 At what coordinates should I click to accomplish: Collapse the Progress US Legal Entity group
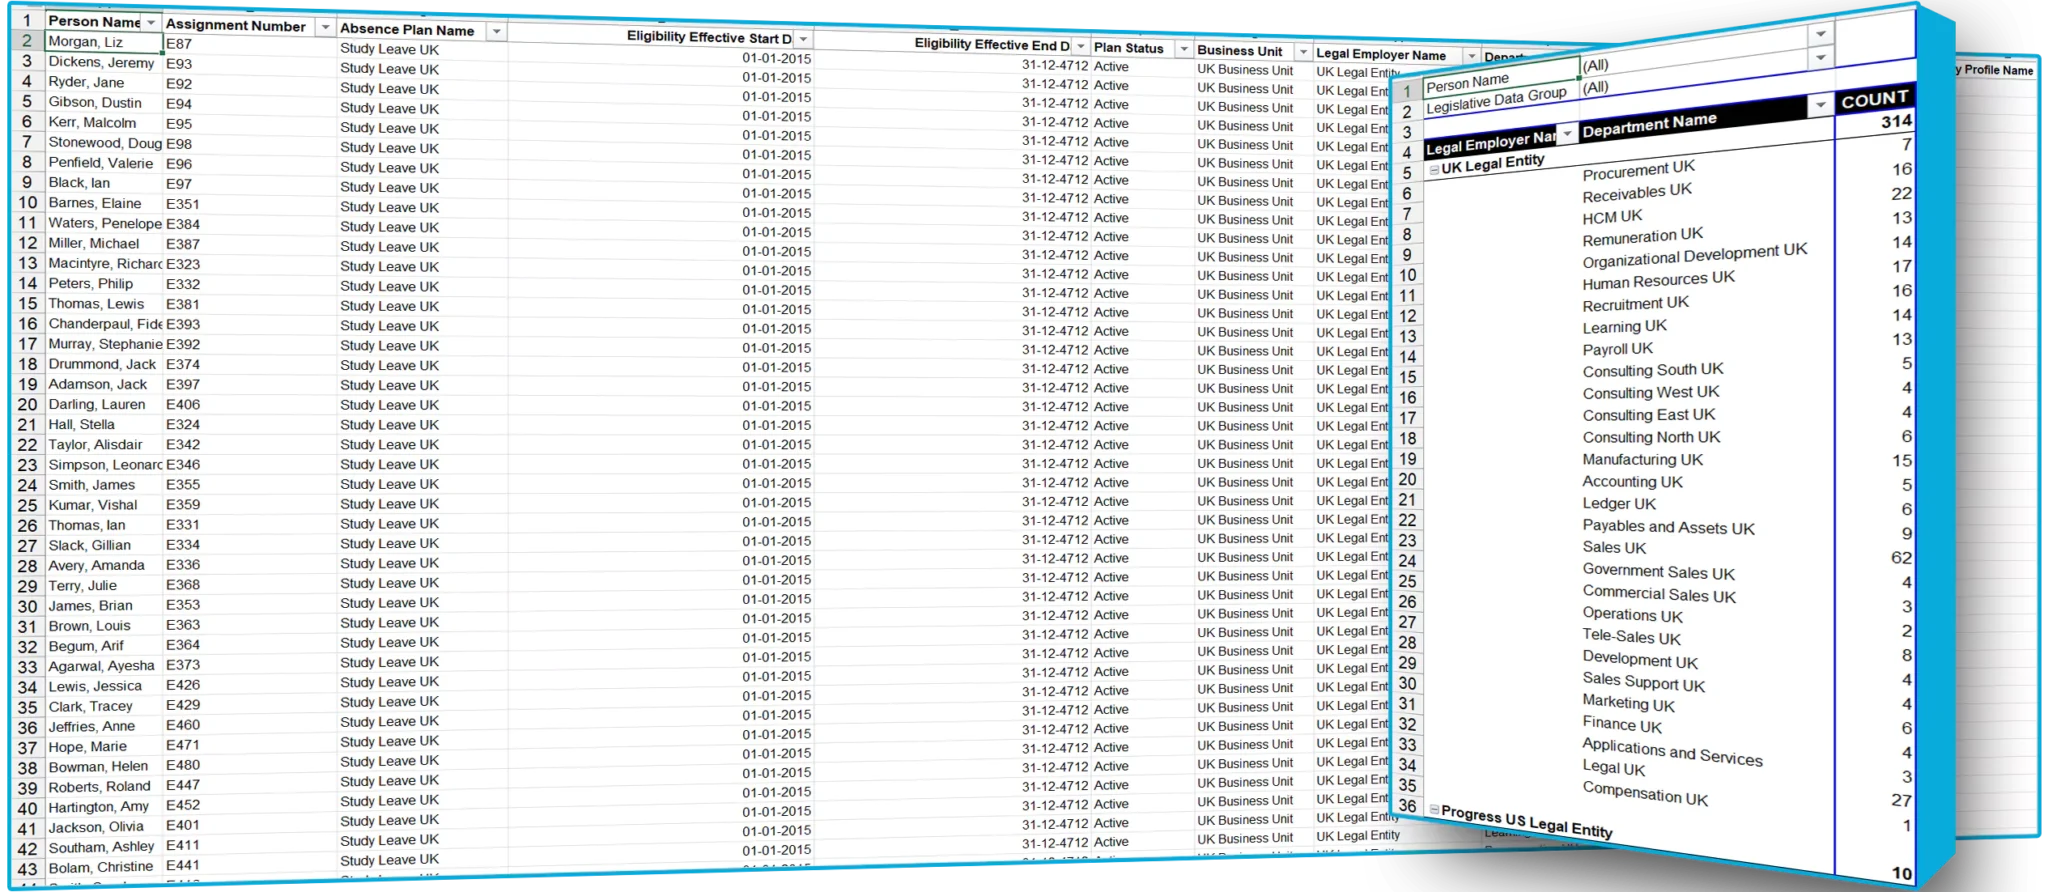click(1435, 810)
